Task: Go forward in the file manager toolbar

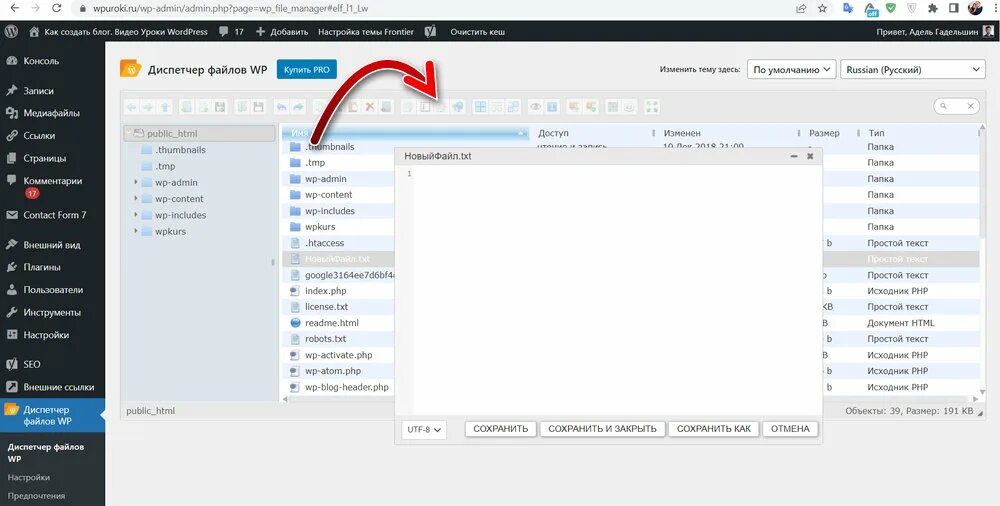Action: click(x=149, y=107)
